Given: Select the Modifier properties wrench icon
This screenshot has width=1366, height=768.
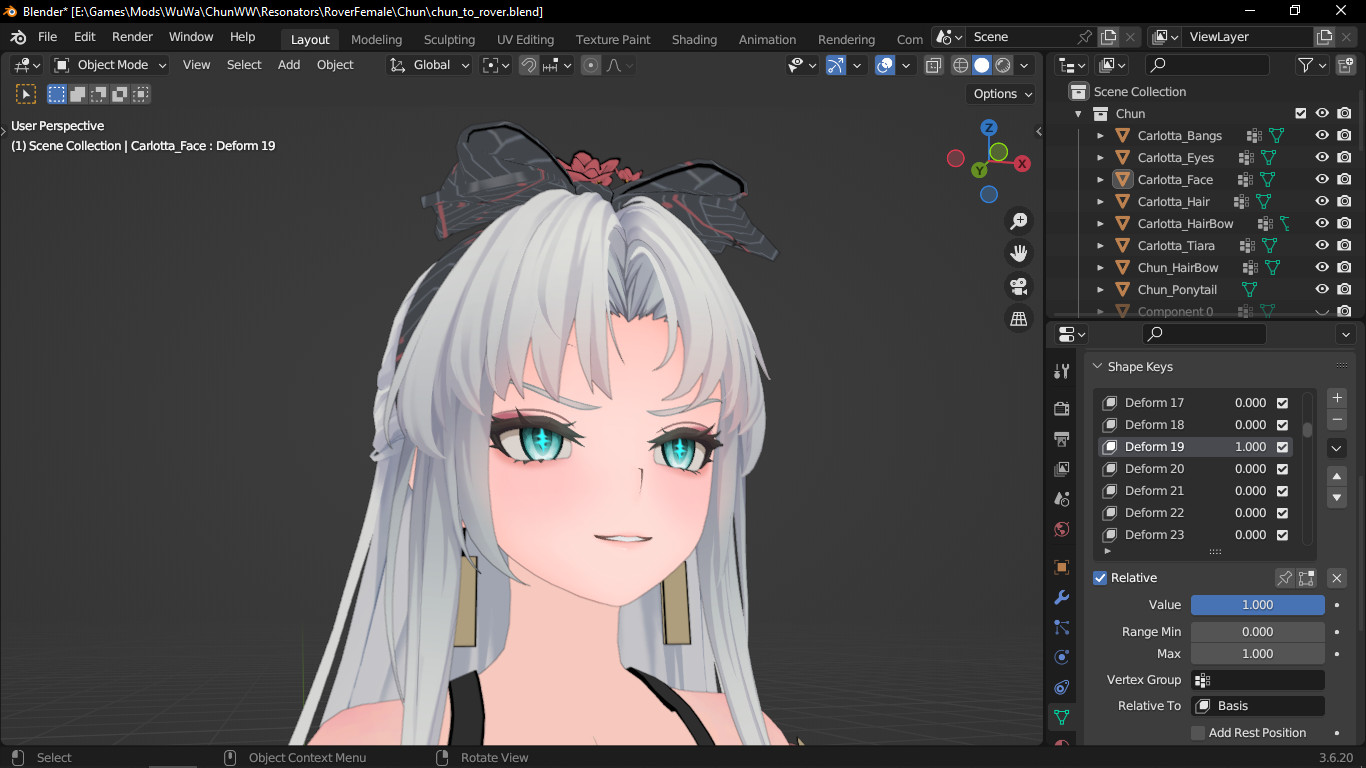Looking at the screenshot, I should [1061, 597].
